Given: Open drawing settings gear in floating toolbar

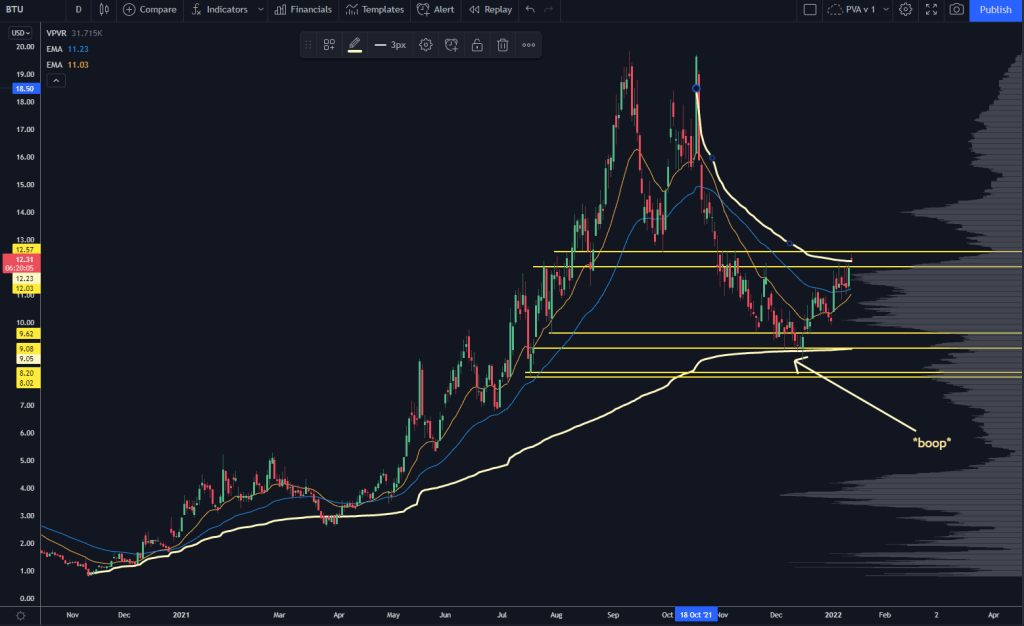Looking at the screenshot, I should [426, 45].
